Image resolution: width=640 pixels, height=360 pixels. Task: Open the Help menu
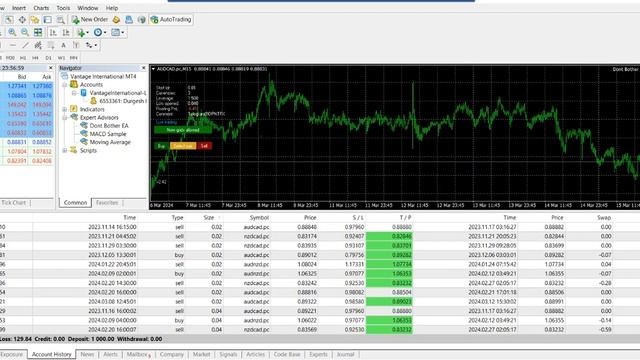pyautogui.click(x=111, y=8)
